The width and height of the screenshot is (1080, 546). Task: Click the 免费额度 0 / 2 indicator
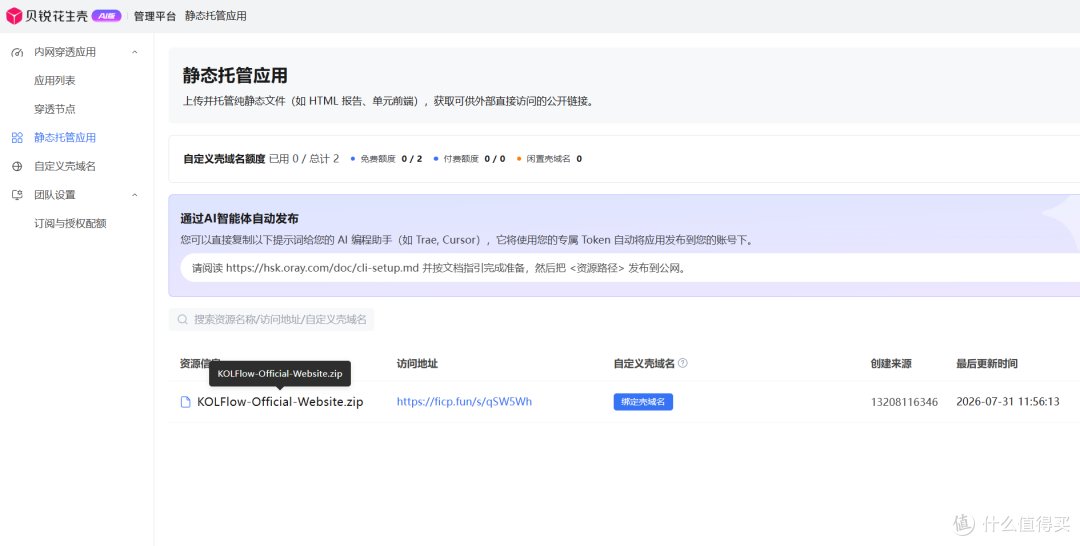(386, 159)
